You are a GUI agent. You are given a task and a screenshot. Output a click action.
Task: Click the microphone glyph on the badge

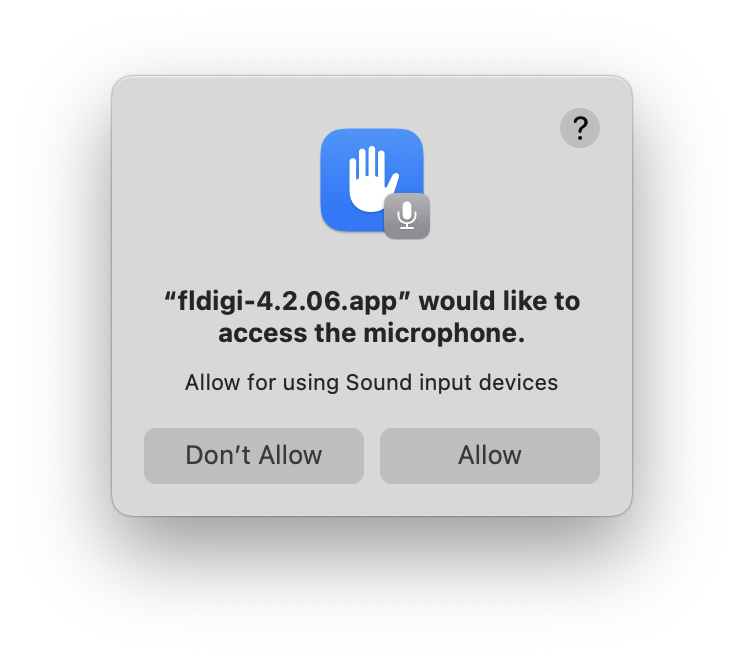407,216
